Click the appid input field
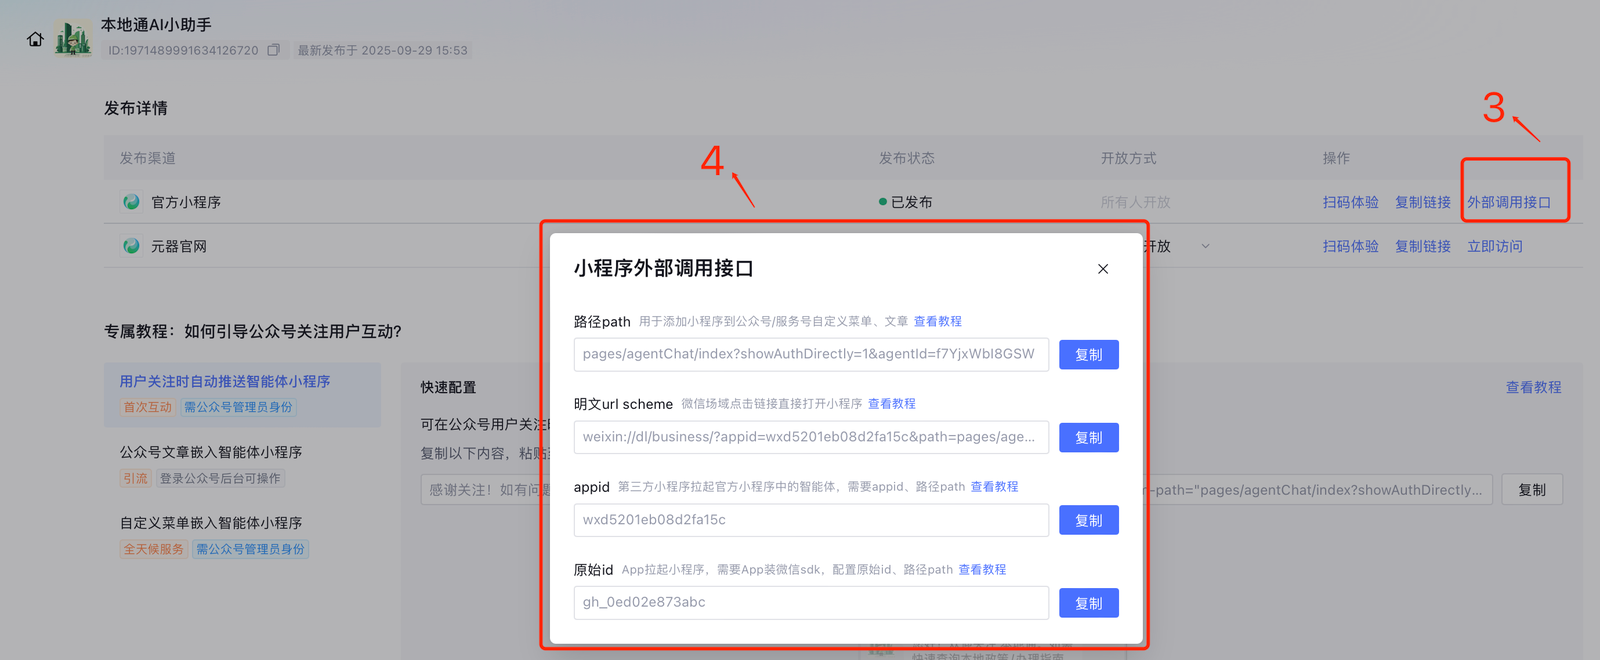This screenshot has height=660, width=1600. (810, 520)
